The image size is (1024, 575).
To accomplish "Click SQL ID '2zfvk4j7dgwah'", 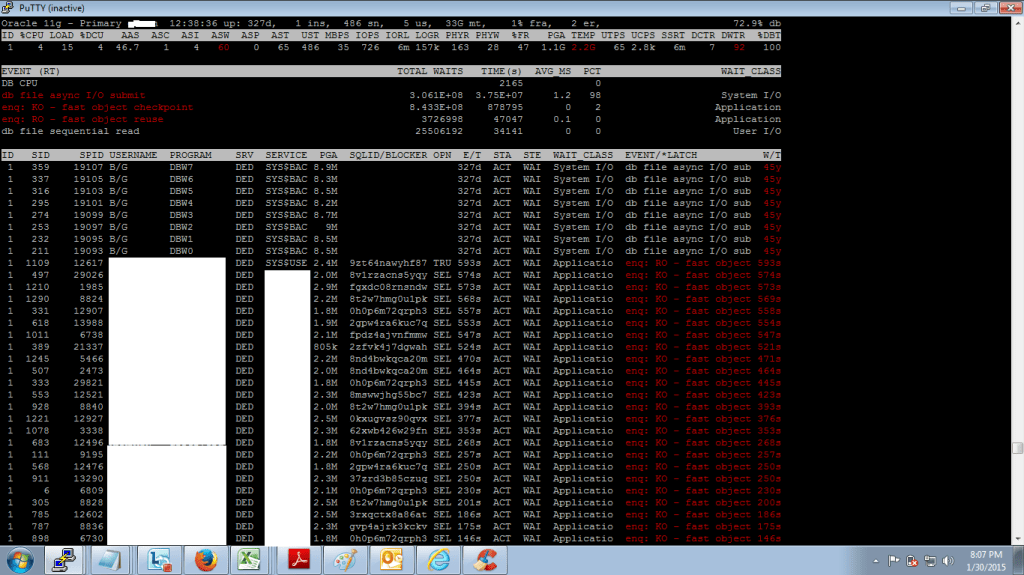I will point(388,347).
